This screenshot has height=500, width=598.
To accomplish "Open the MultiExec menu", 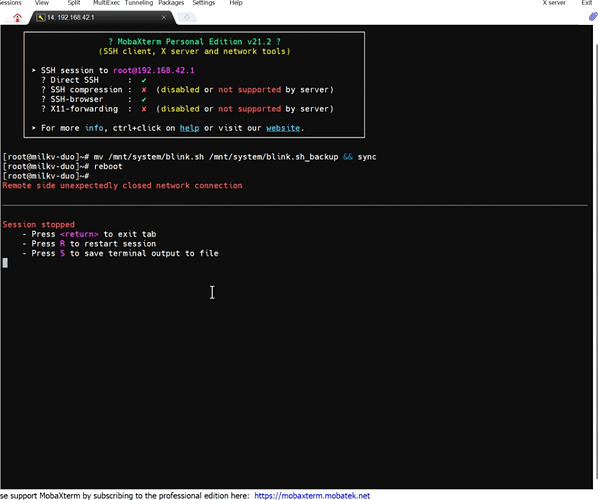I will (x=106, y=3).
